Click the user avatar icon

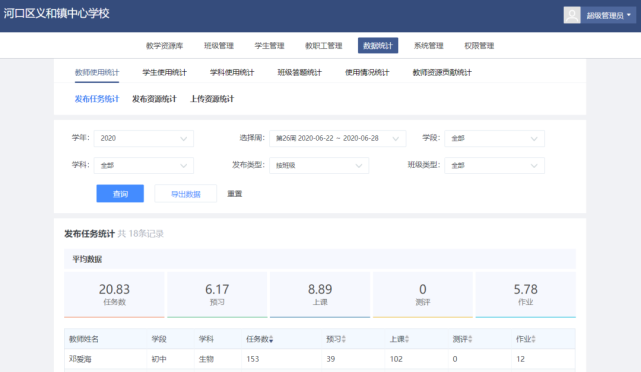point(572,16)
